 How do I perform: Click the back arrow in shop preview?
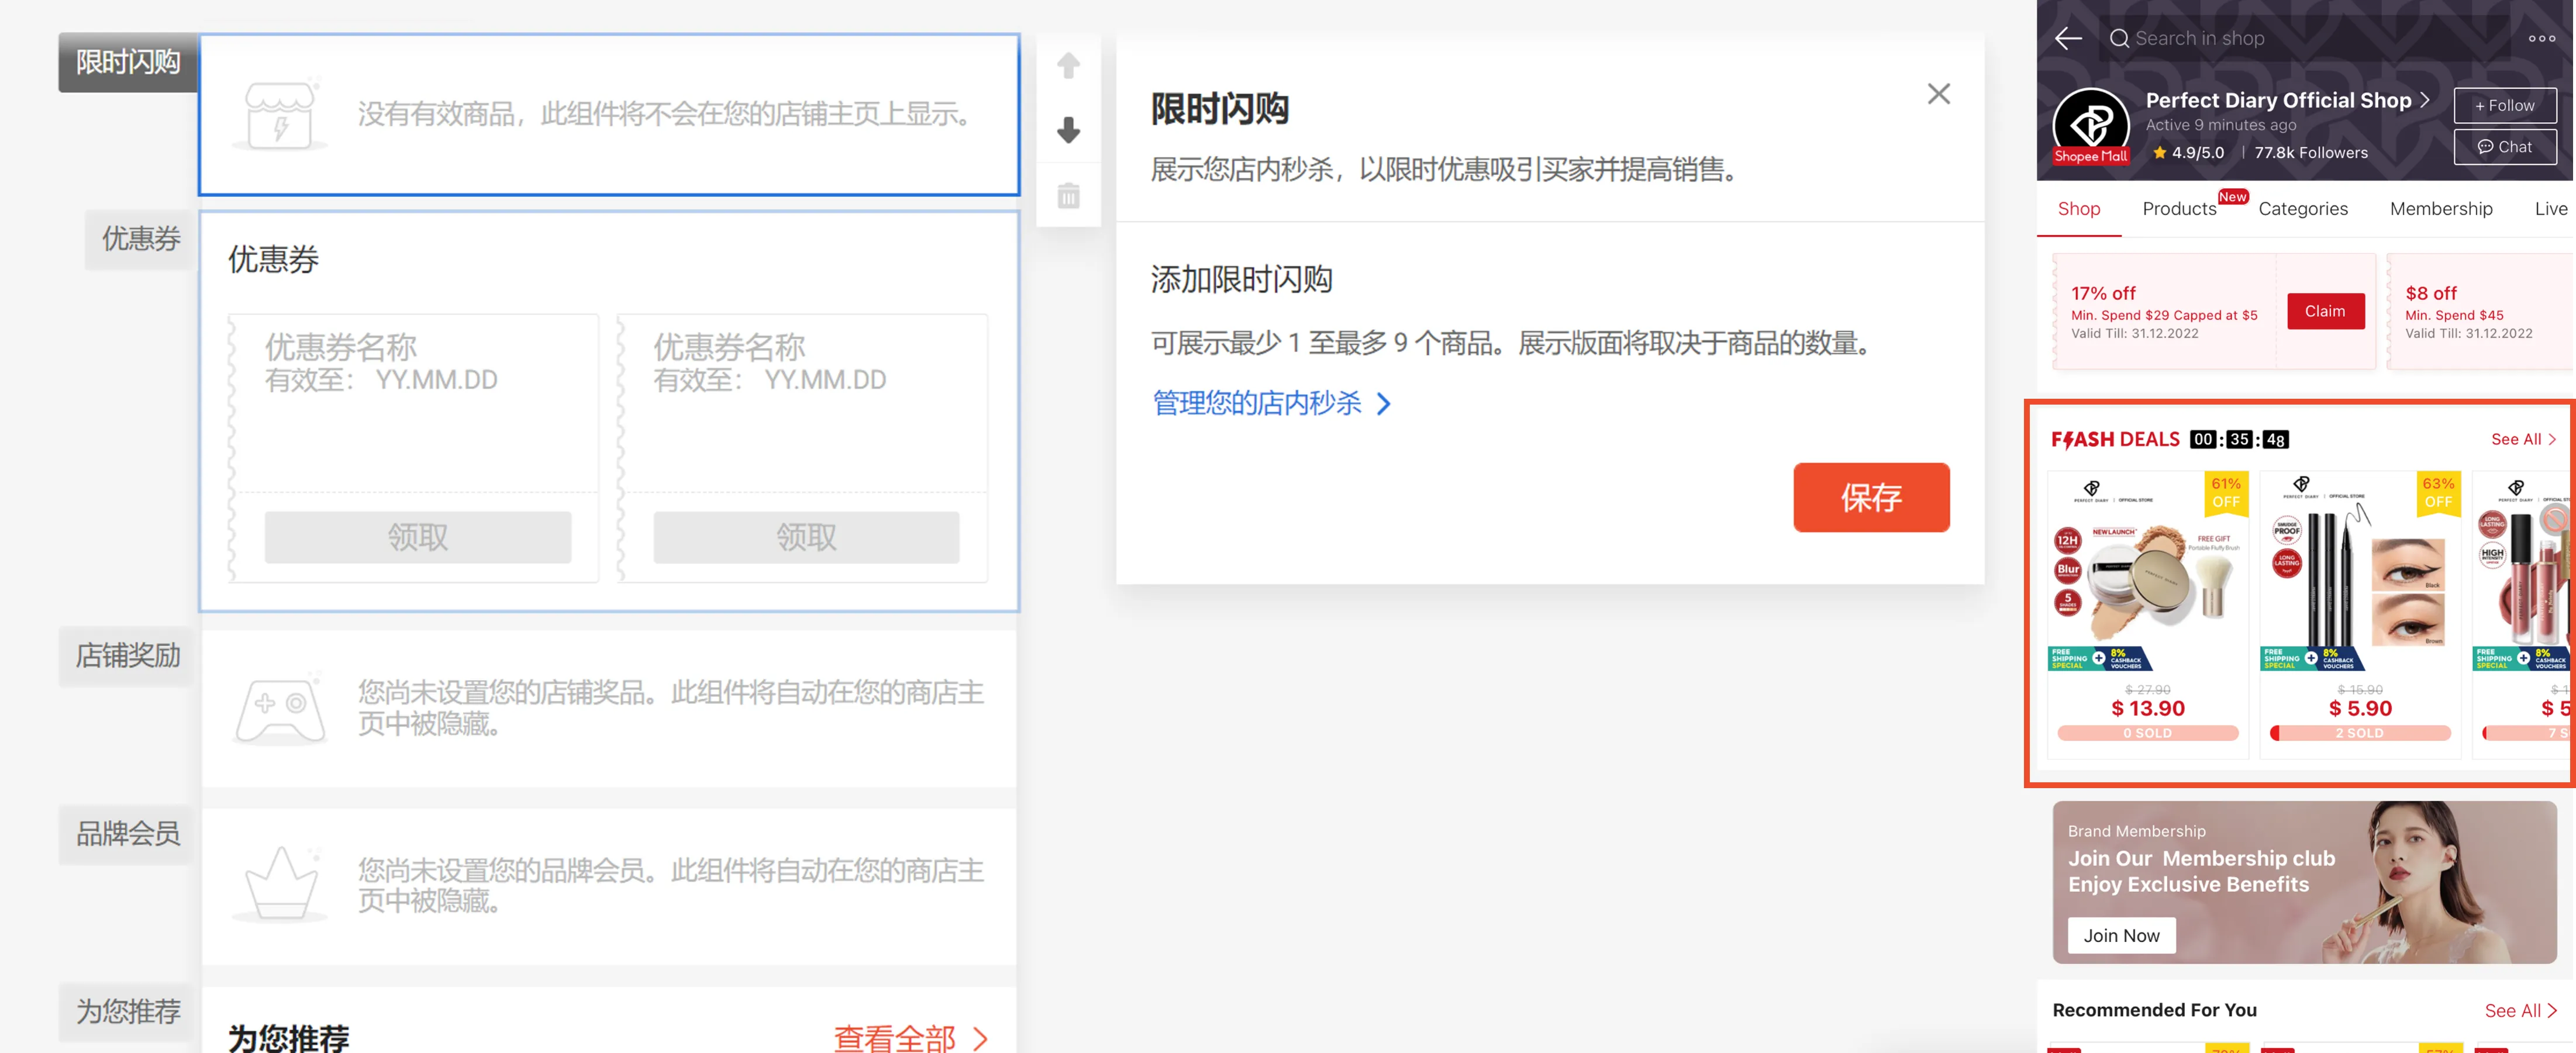[x=2068, y=37]
